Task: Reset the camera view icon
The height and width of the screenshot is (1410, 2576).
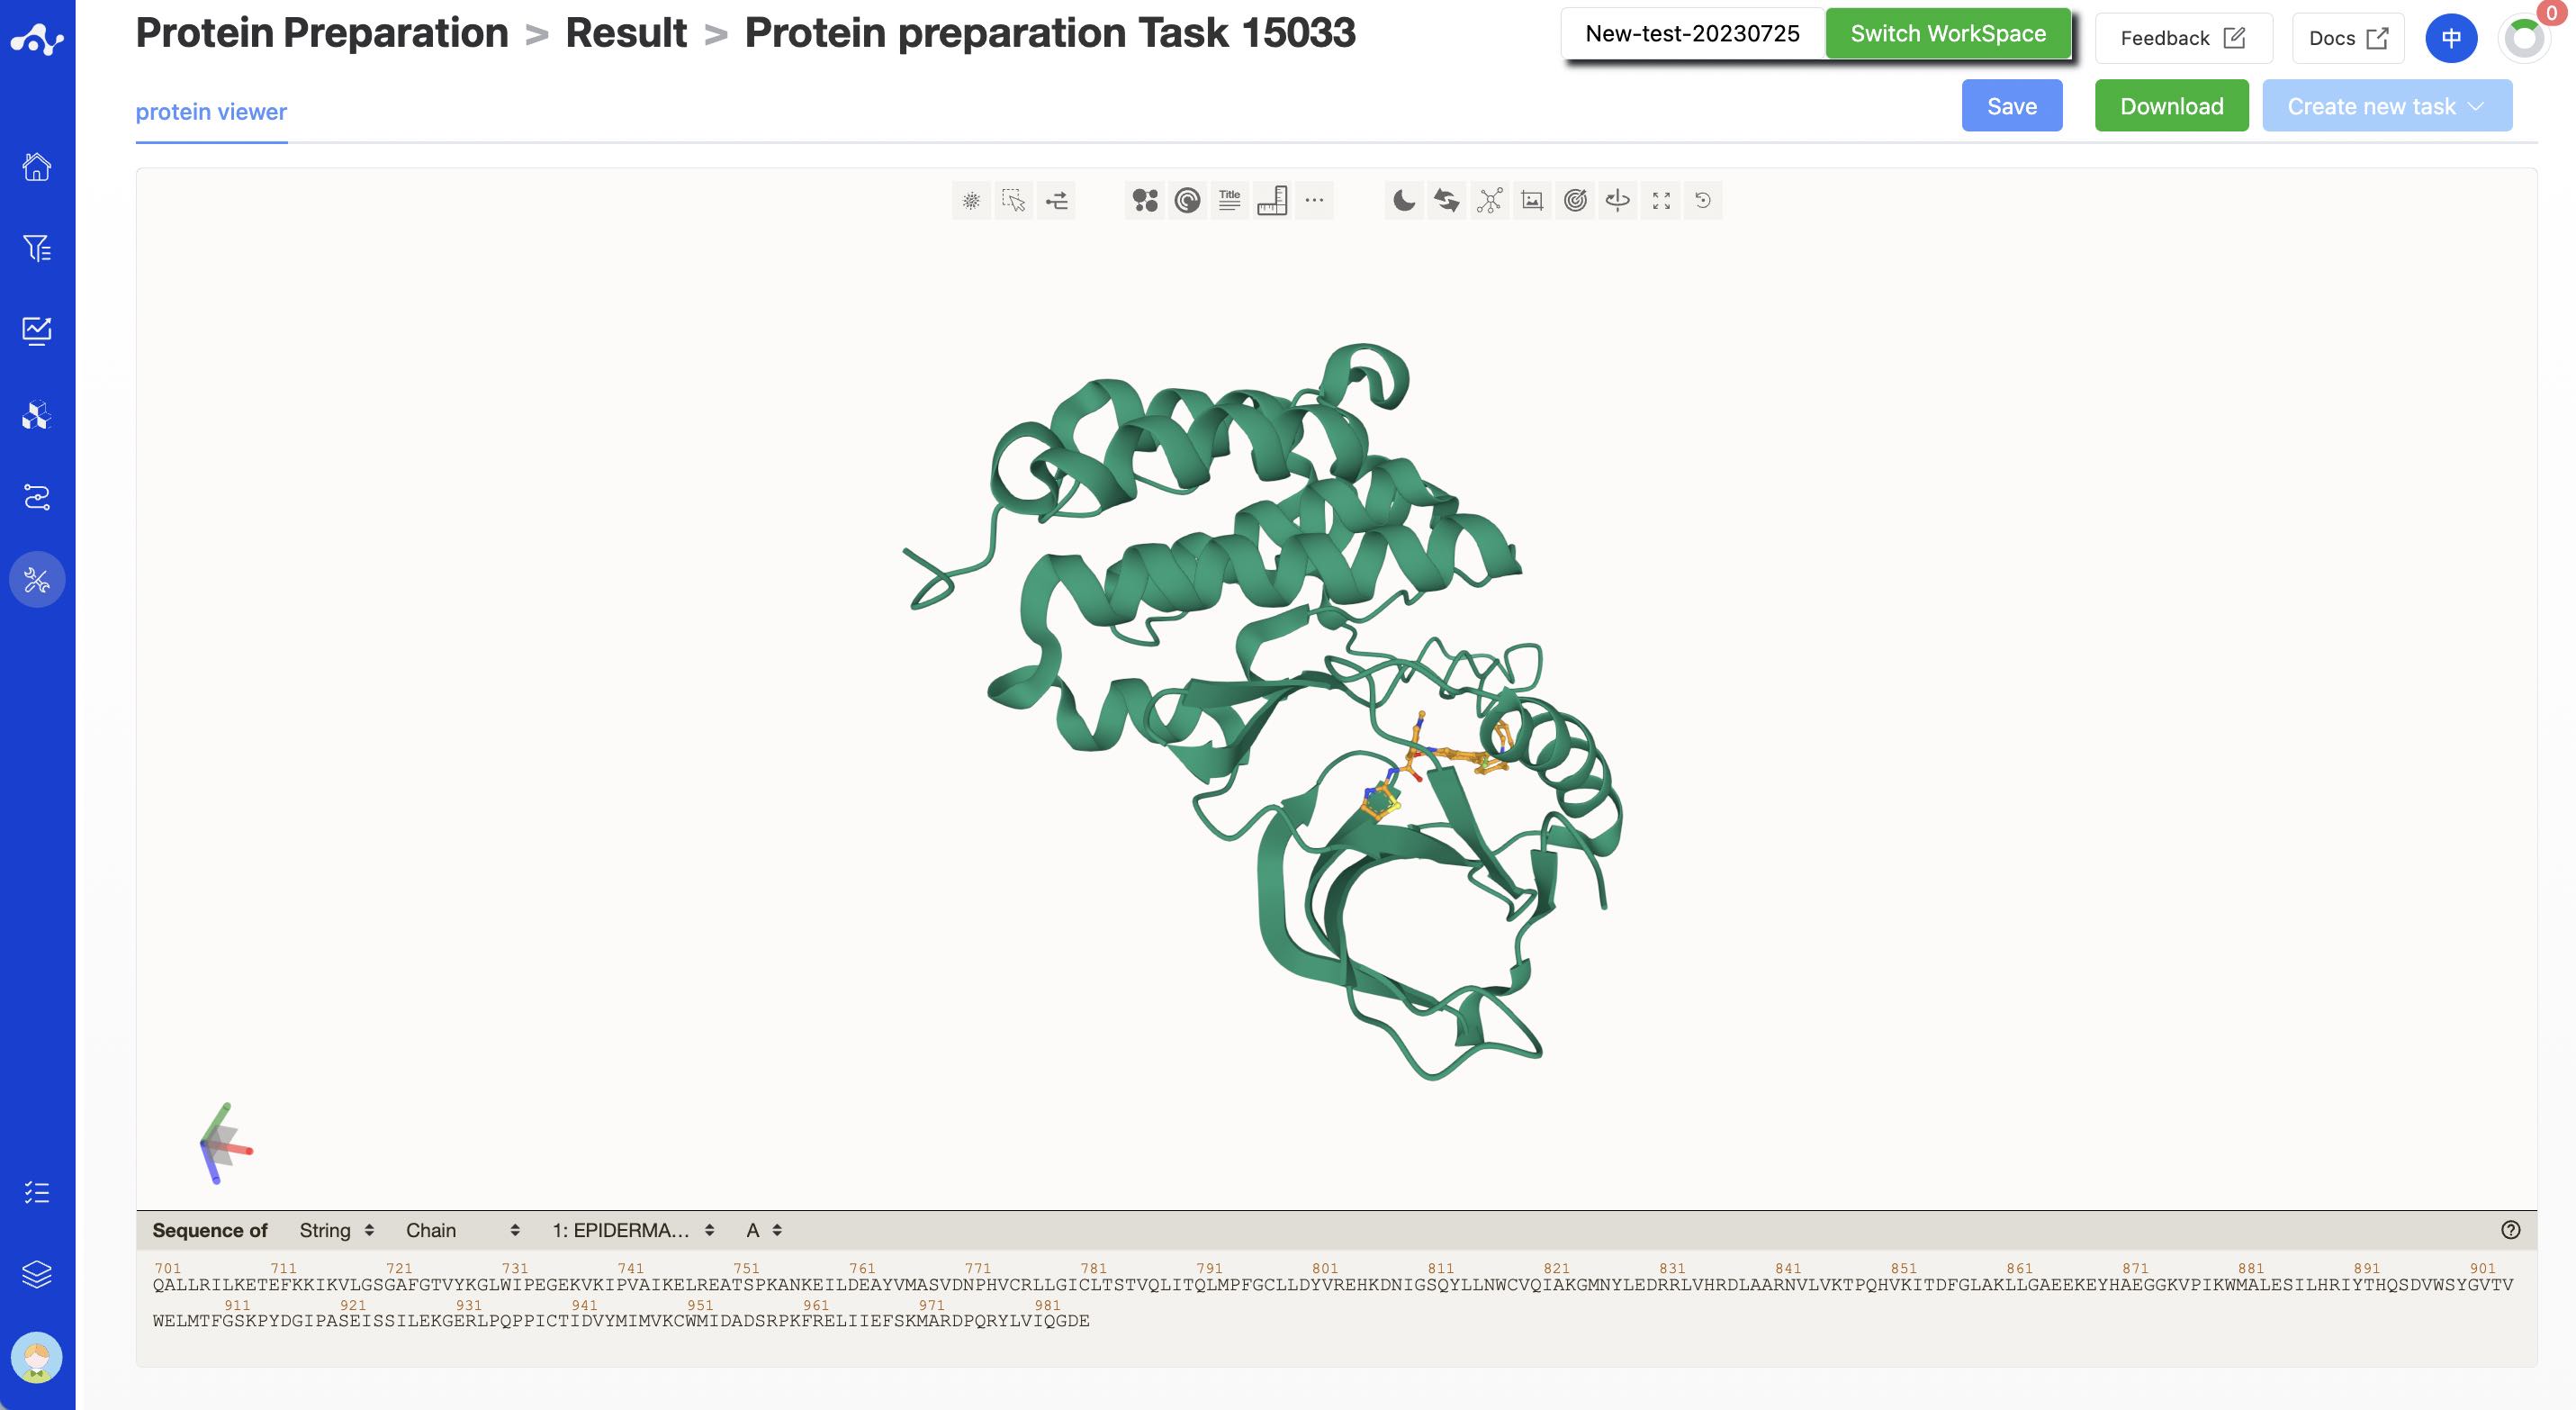Action: [x=1703, y=201]
